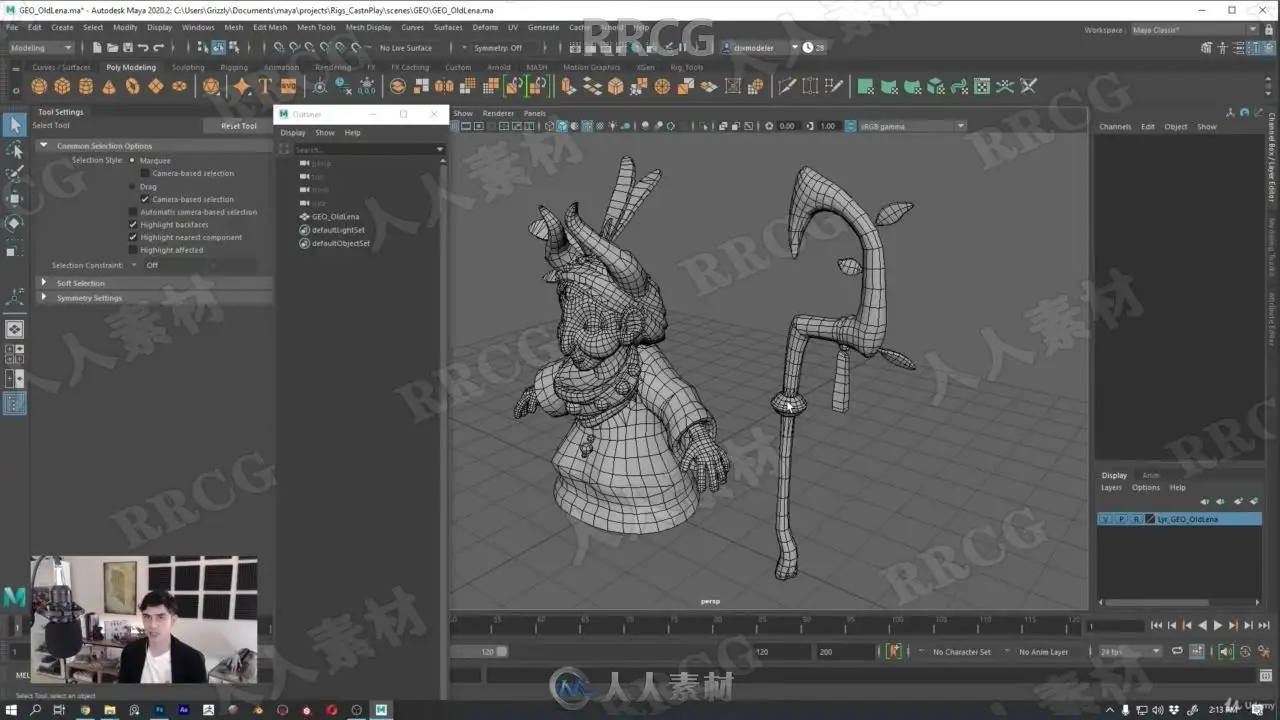The height and width of the screenshot is (720, 1280).
Task: Click the Reset Tool button
Action: pyautogui.click(x=239, y=126)
